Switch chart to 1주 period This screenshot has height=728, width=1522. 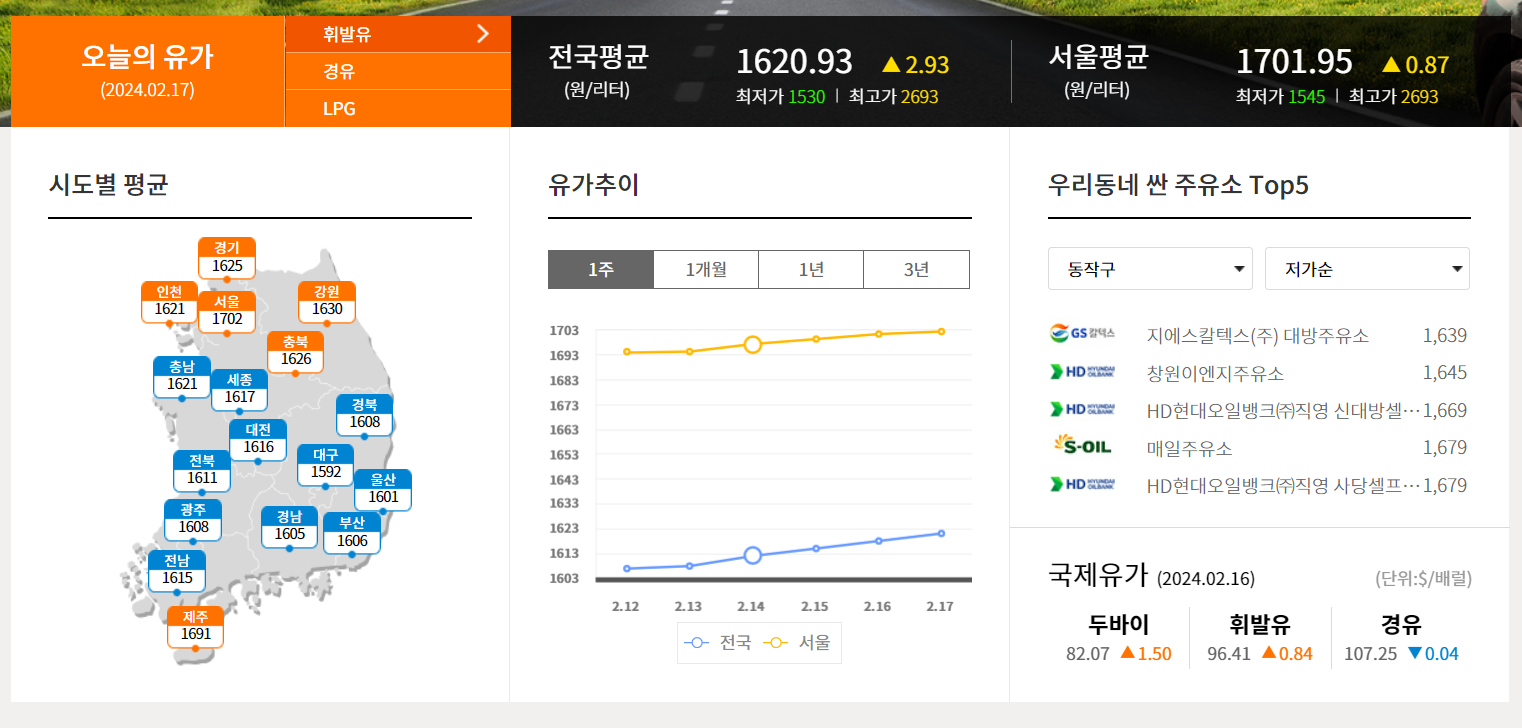[x=601, y=269]
